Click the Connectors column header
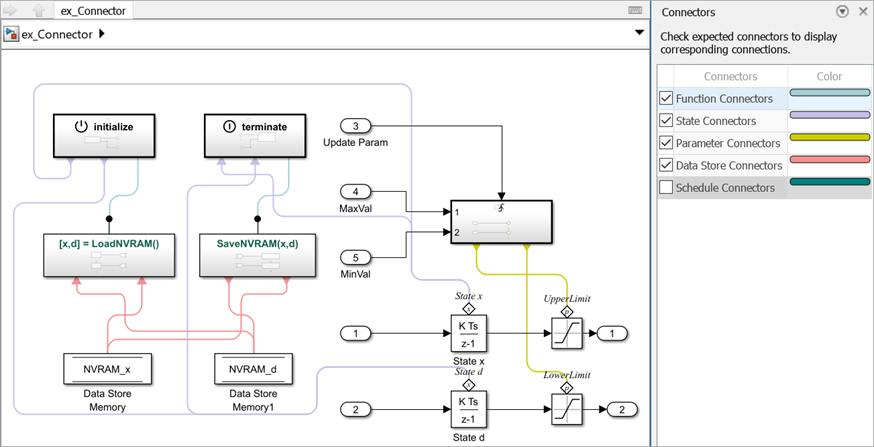Viewport: 874px width, 447px height. pos(730,76)
